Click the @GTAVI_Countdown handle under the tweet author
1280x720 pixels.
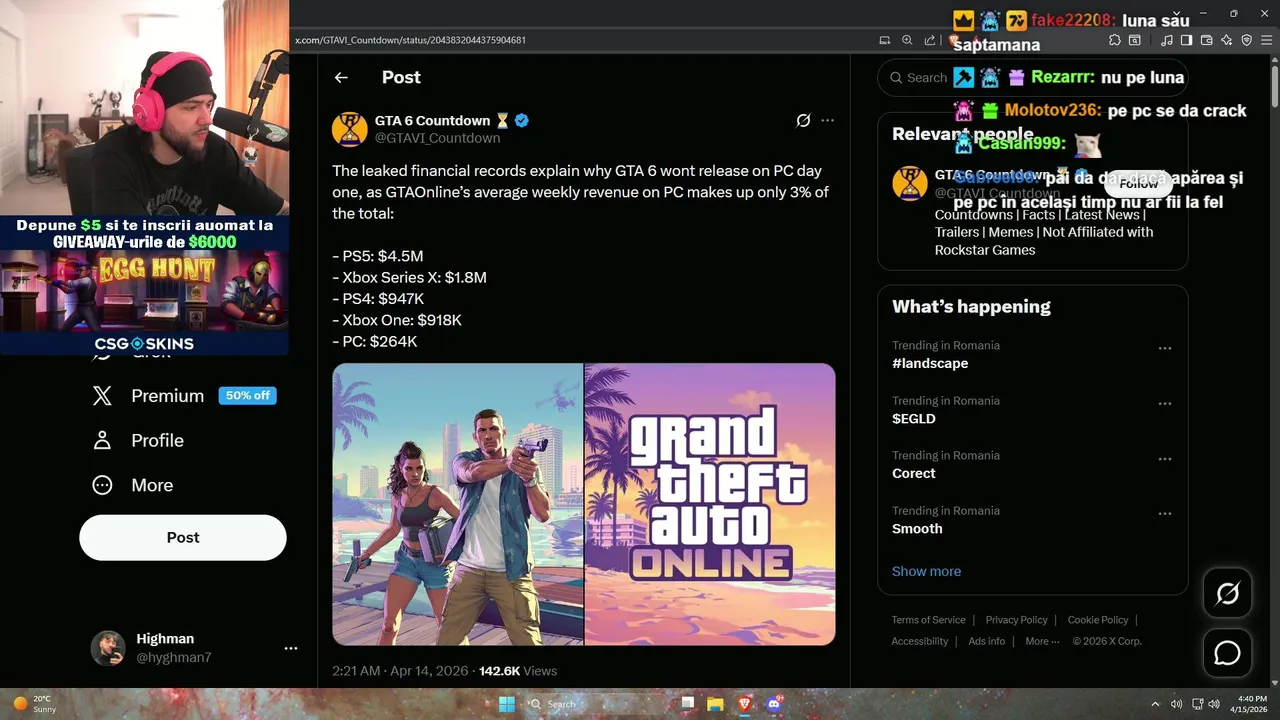click(x=437, y=138)
